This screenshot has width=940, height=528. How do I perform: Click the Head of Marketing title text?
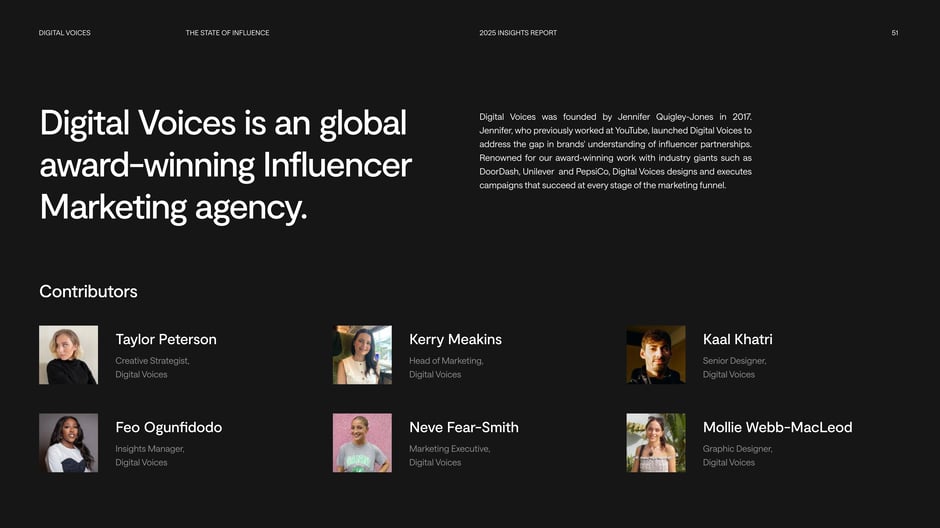(x=446, y=361)
